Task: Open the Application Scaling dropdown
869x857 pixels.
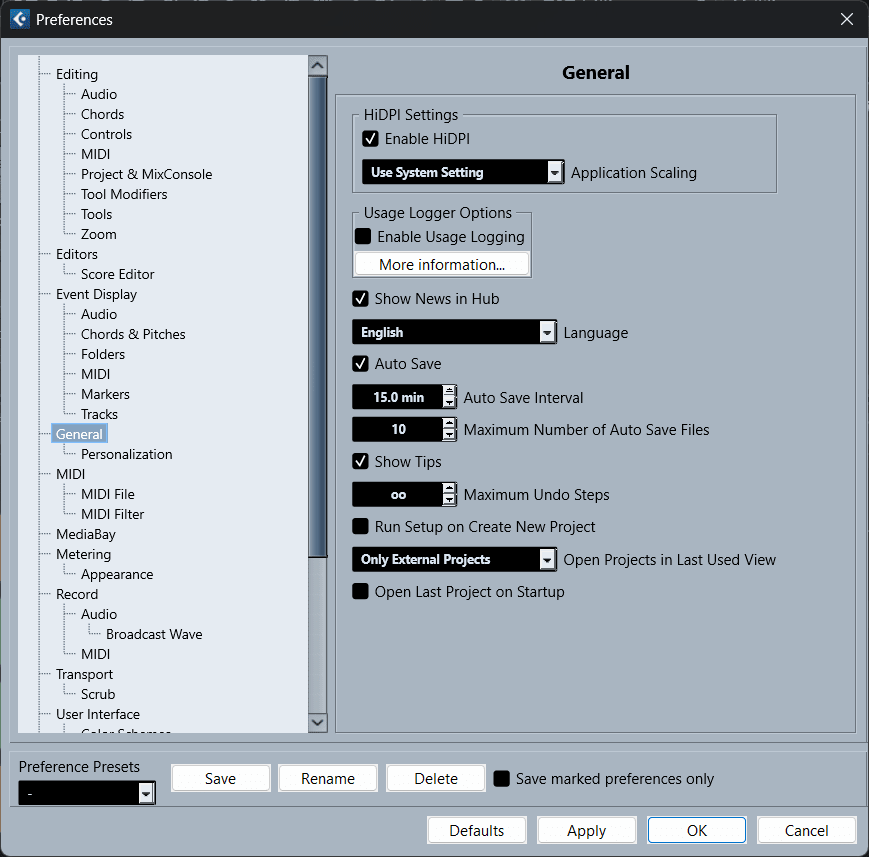Action: 555,173
